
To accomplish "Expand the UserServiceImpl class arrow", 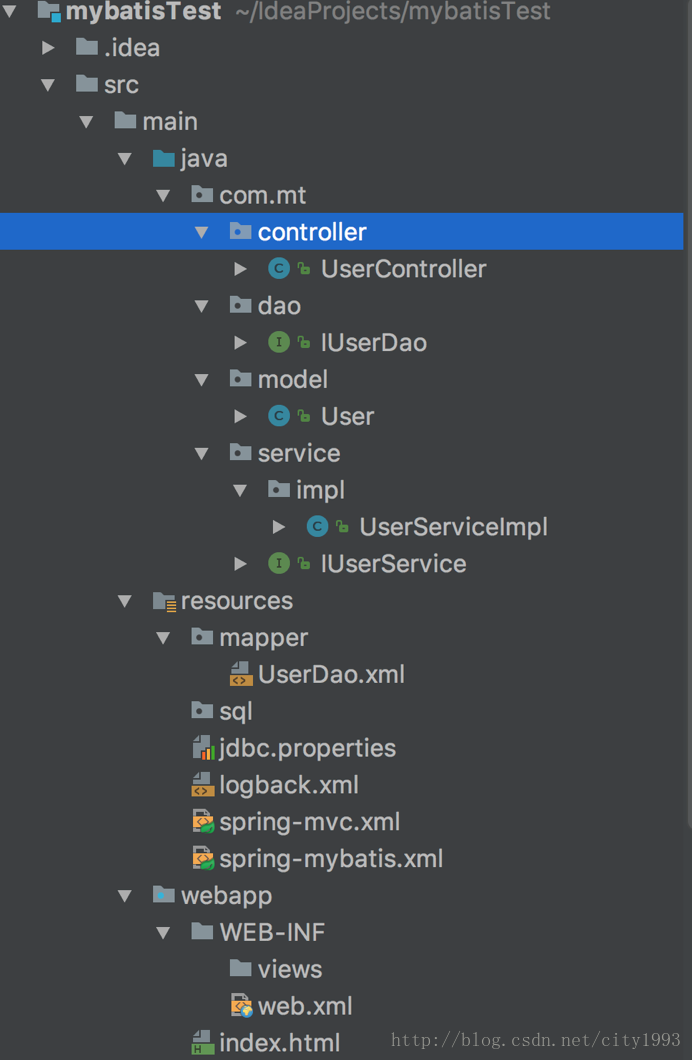I will [x=278, y=527].
